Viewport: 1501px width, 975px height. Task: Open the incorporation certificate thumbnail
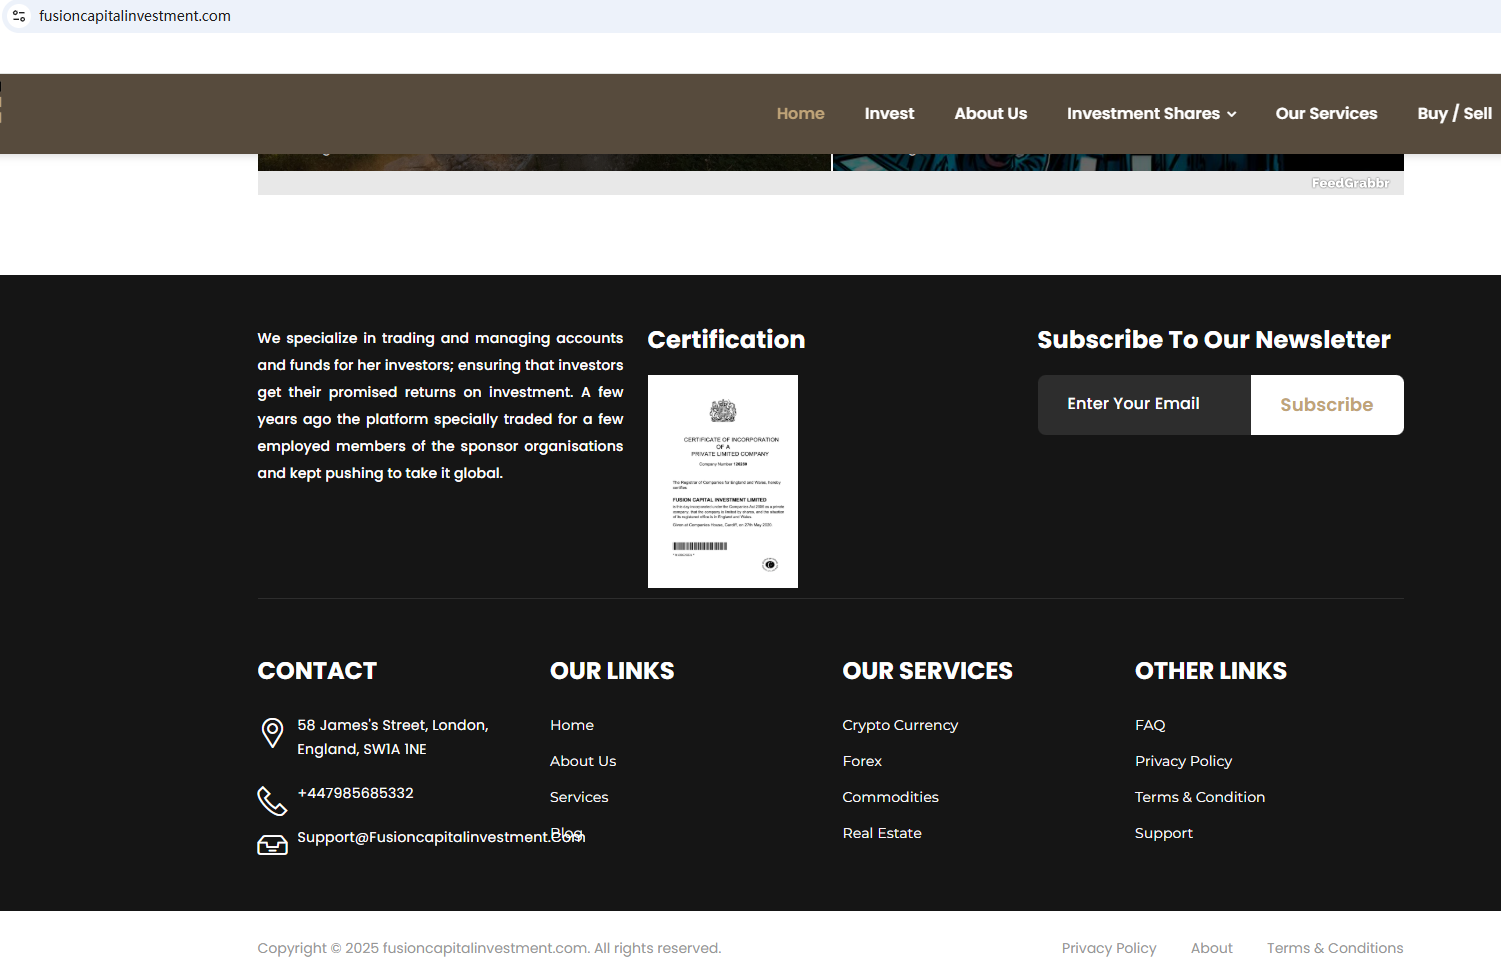click(722, 481)
